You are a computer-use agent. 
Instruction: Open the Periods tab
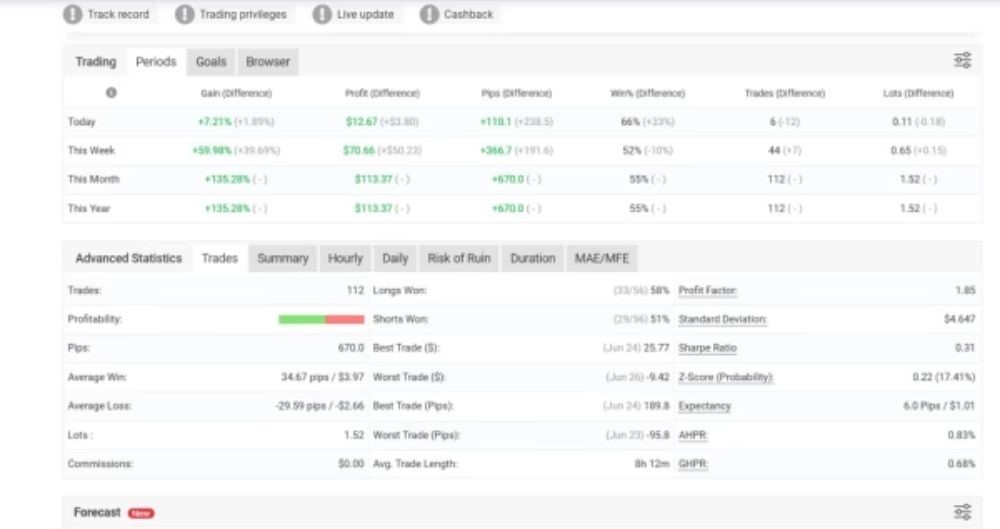[156, 62]
